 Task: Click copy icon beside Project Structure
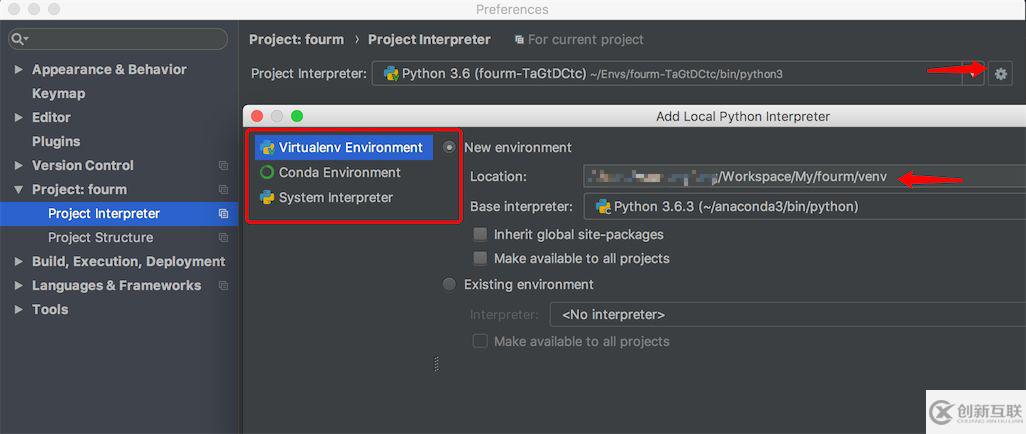pos(223,237)
